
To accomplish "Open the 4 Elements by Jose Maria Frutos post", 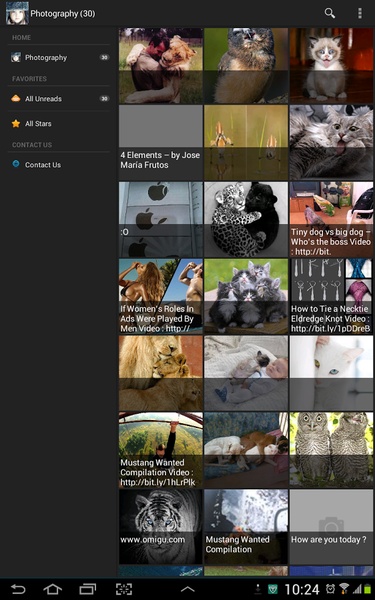I will tap(161, 142).
